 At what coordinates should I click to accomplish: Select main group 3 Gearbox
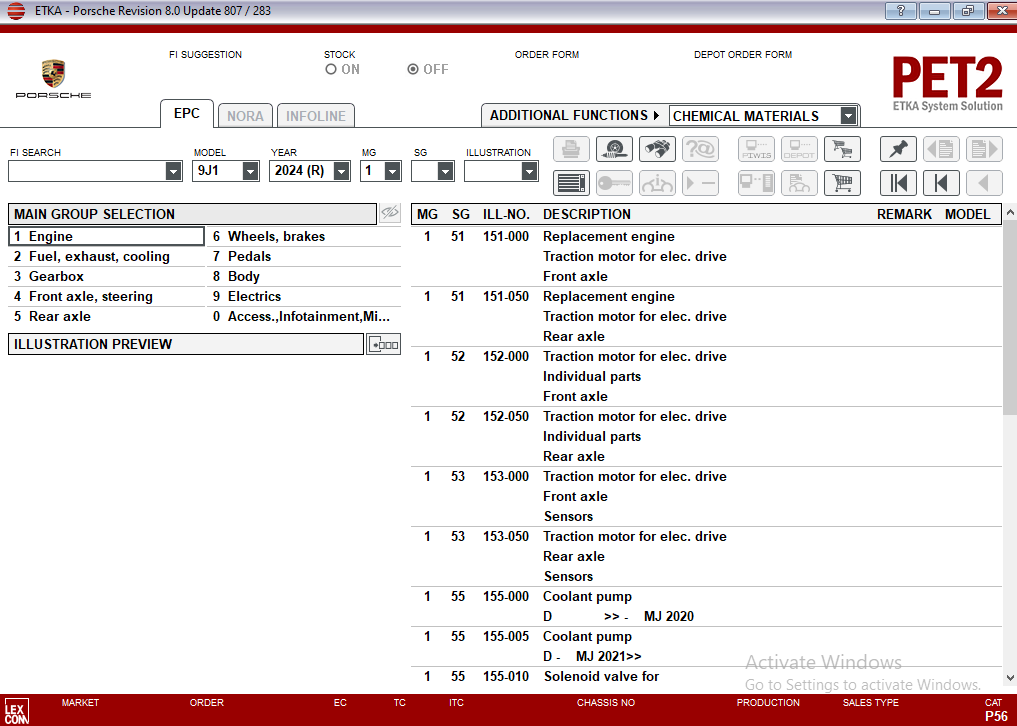[106, 276]
